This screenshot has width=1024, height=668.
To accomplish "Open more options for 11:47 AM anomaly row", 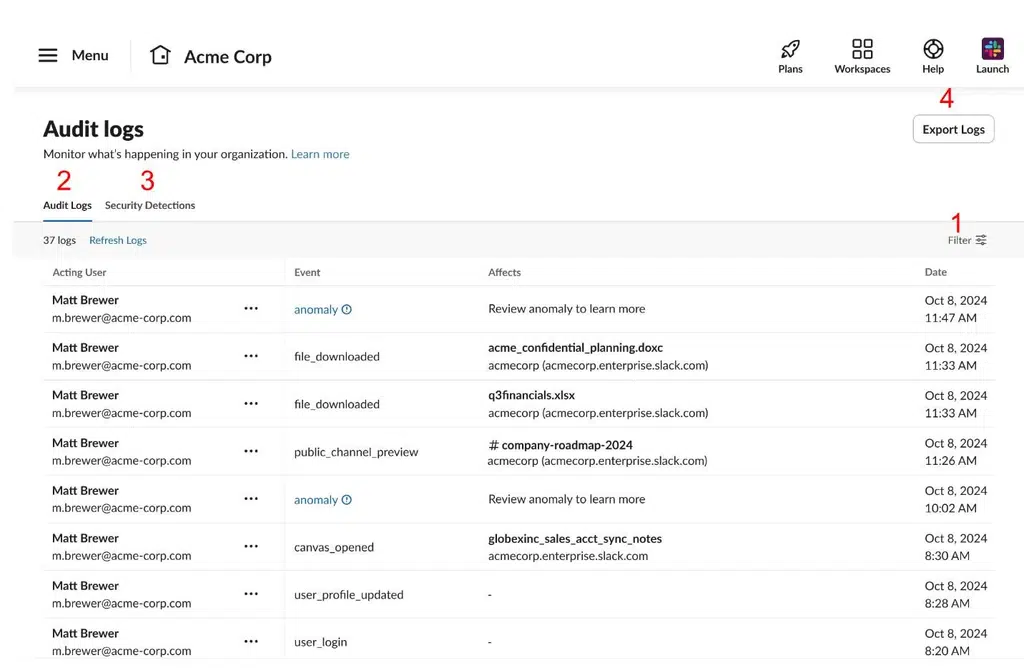I will point(251,308).
